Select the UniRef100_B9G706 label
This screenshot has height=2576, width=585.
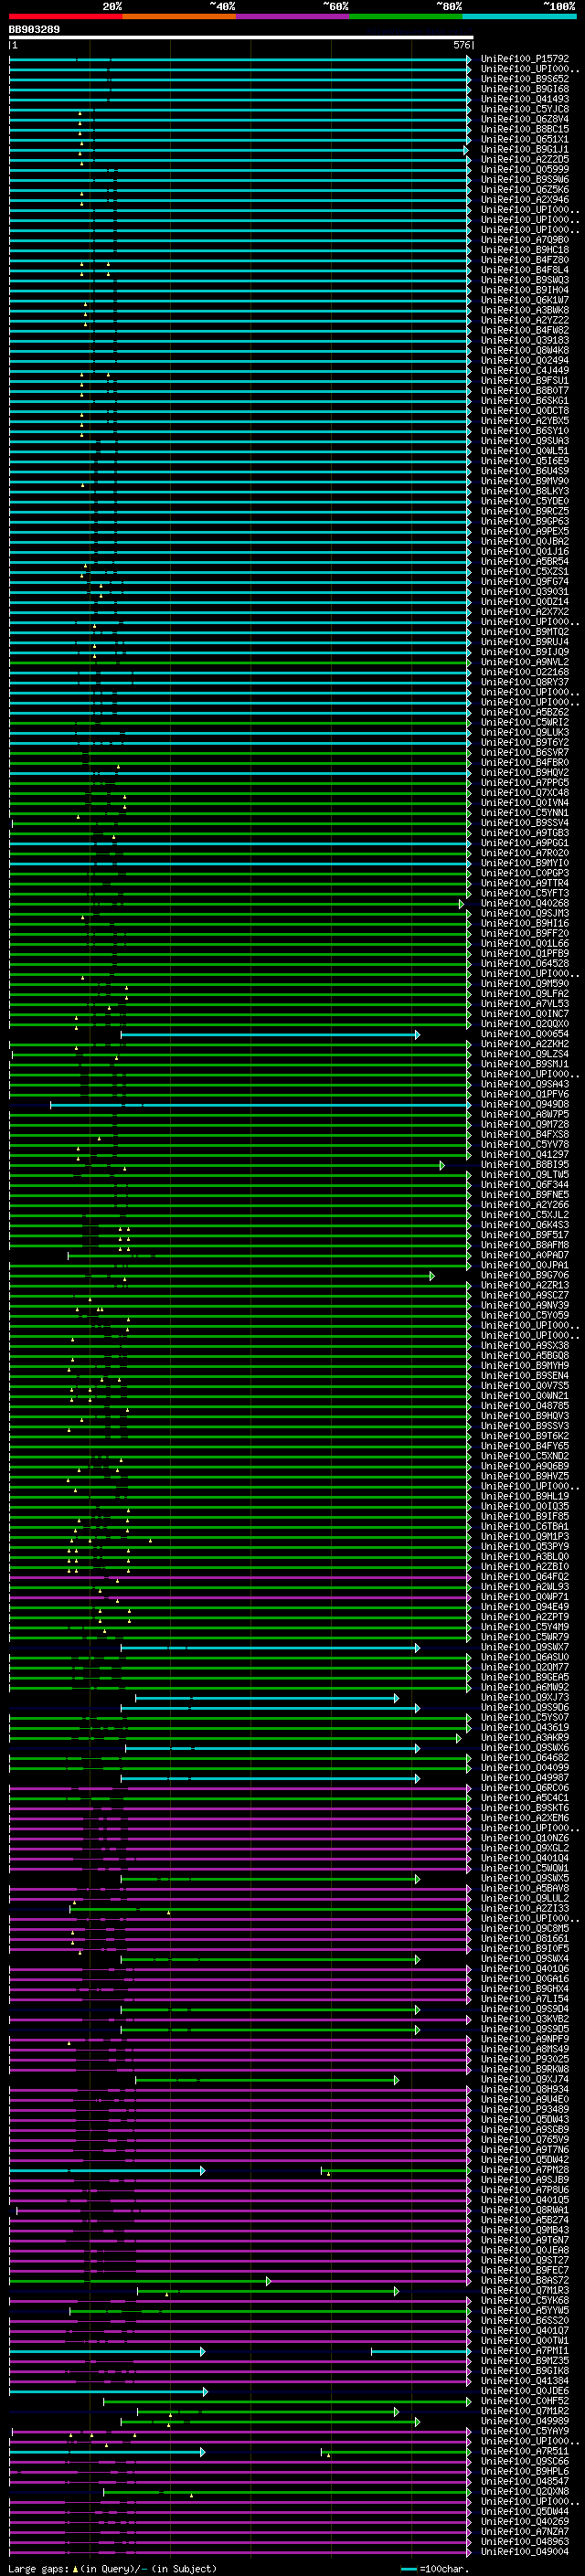tap(525, 1275)
